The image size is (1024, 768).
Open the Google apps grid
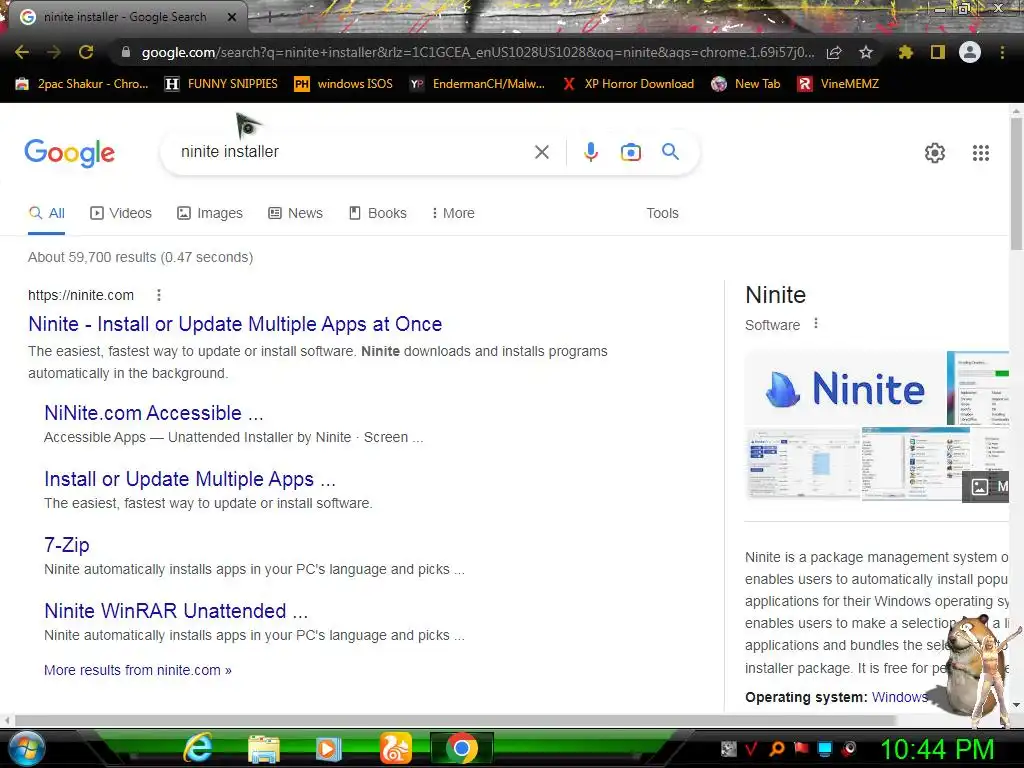(x=981, y=153)
